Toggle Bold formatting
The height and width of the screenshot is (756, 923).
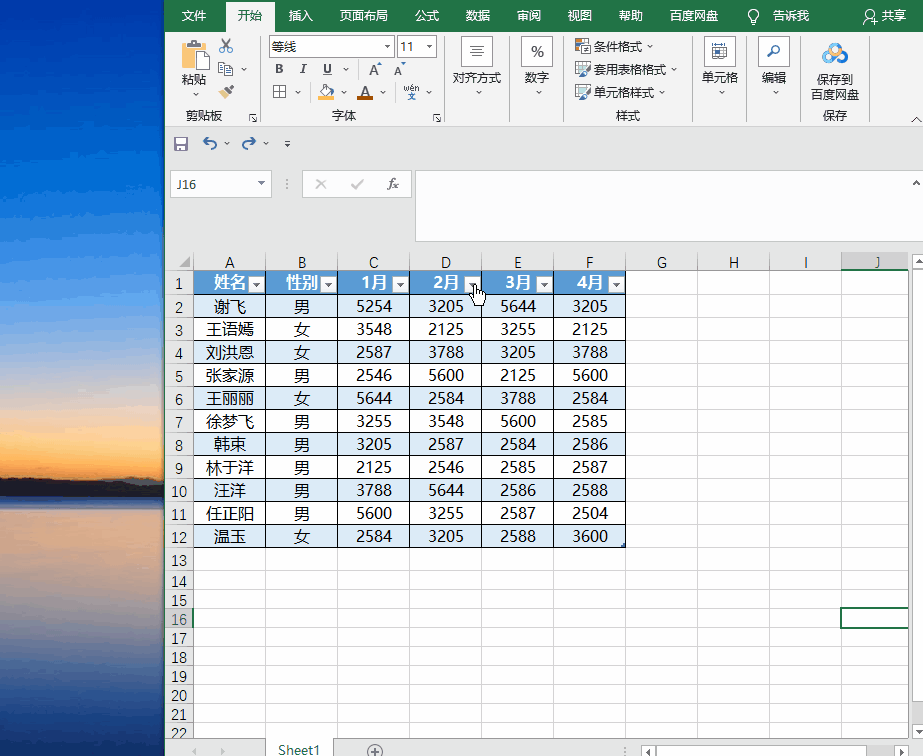click(279, 69)
